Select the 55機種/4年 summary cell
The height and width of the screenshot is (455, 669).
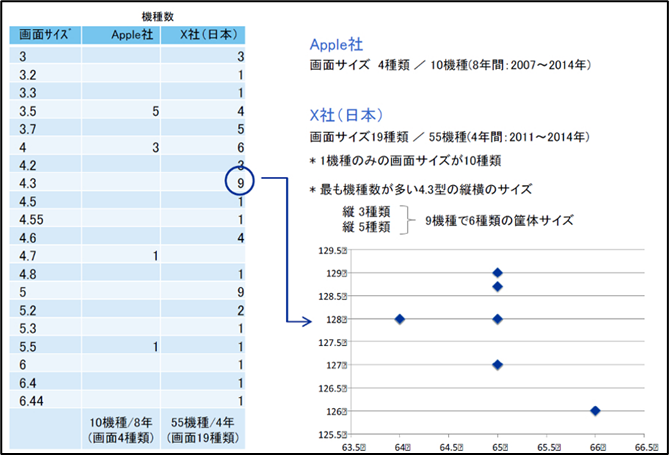(x=203, y=430)
